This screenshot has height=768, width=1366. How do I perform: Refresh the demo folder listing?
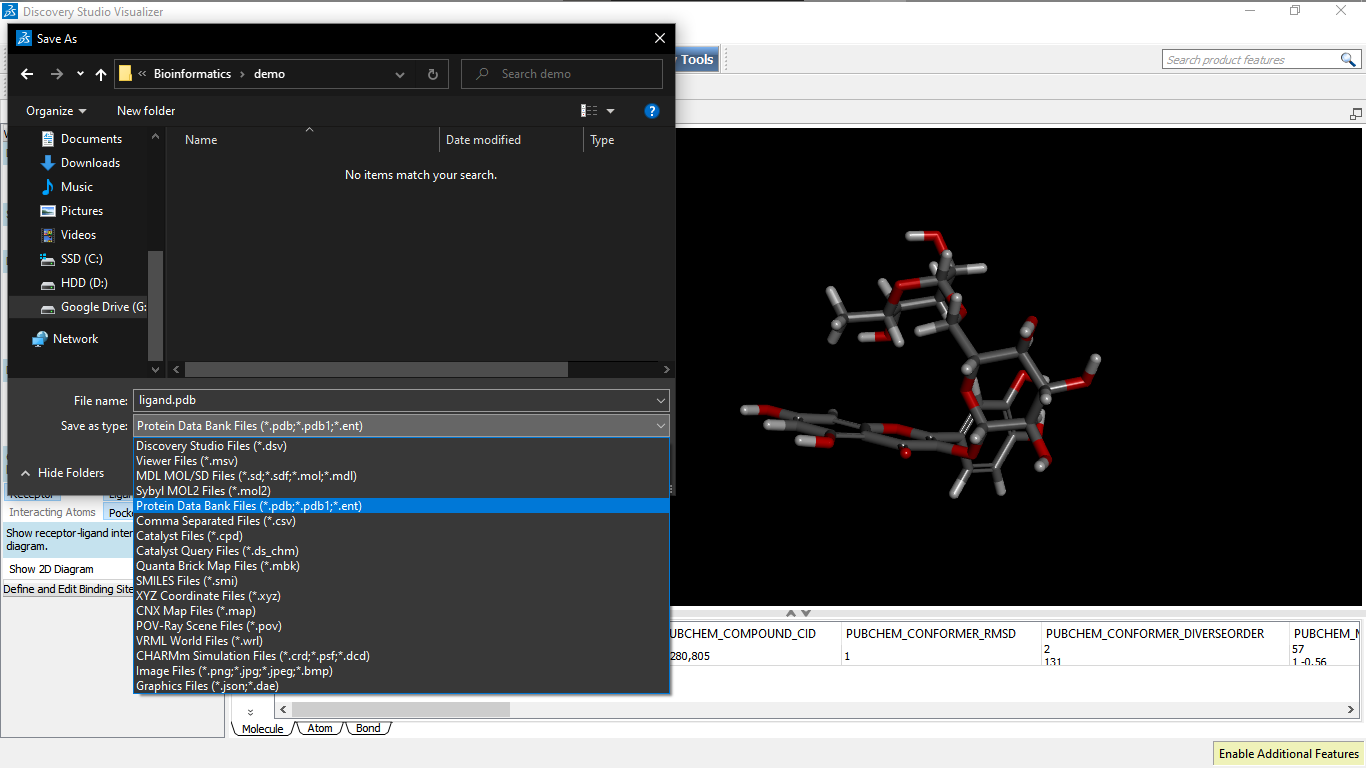(432, 74)
